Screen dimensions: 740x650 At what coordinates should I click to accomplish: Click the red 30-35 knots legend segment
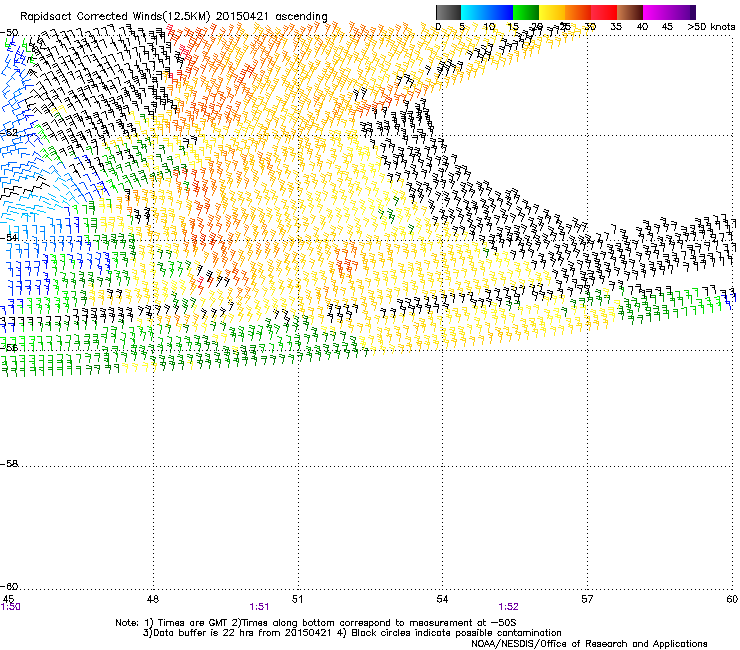(604, 12)
